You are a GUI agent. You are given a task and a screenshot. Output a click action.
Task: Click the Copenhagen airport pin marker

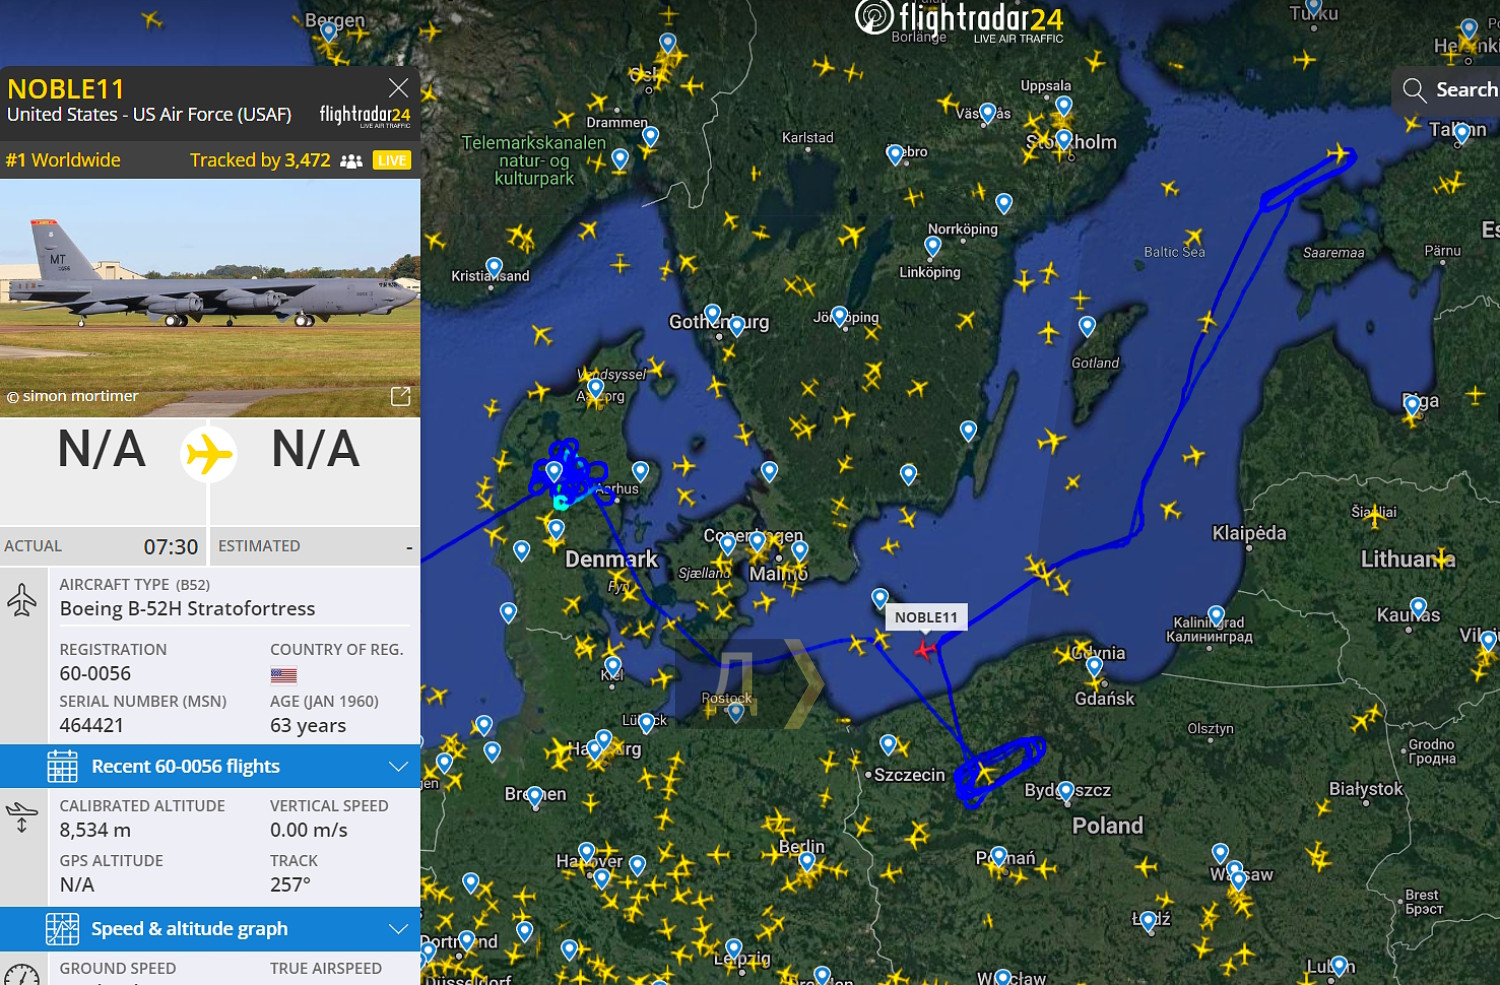(x=757, y=541)
